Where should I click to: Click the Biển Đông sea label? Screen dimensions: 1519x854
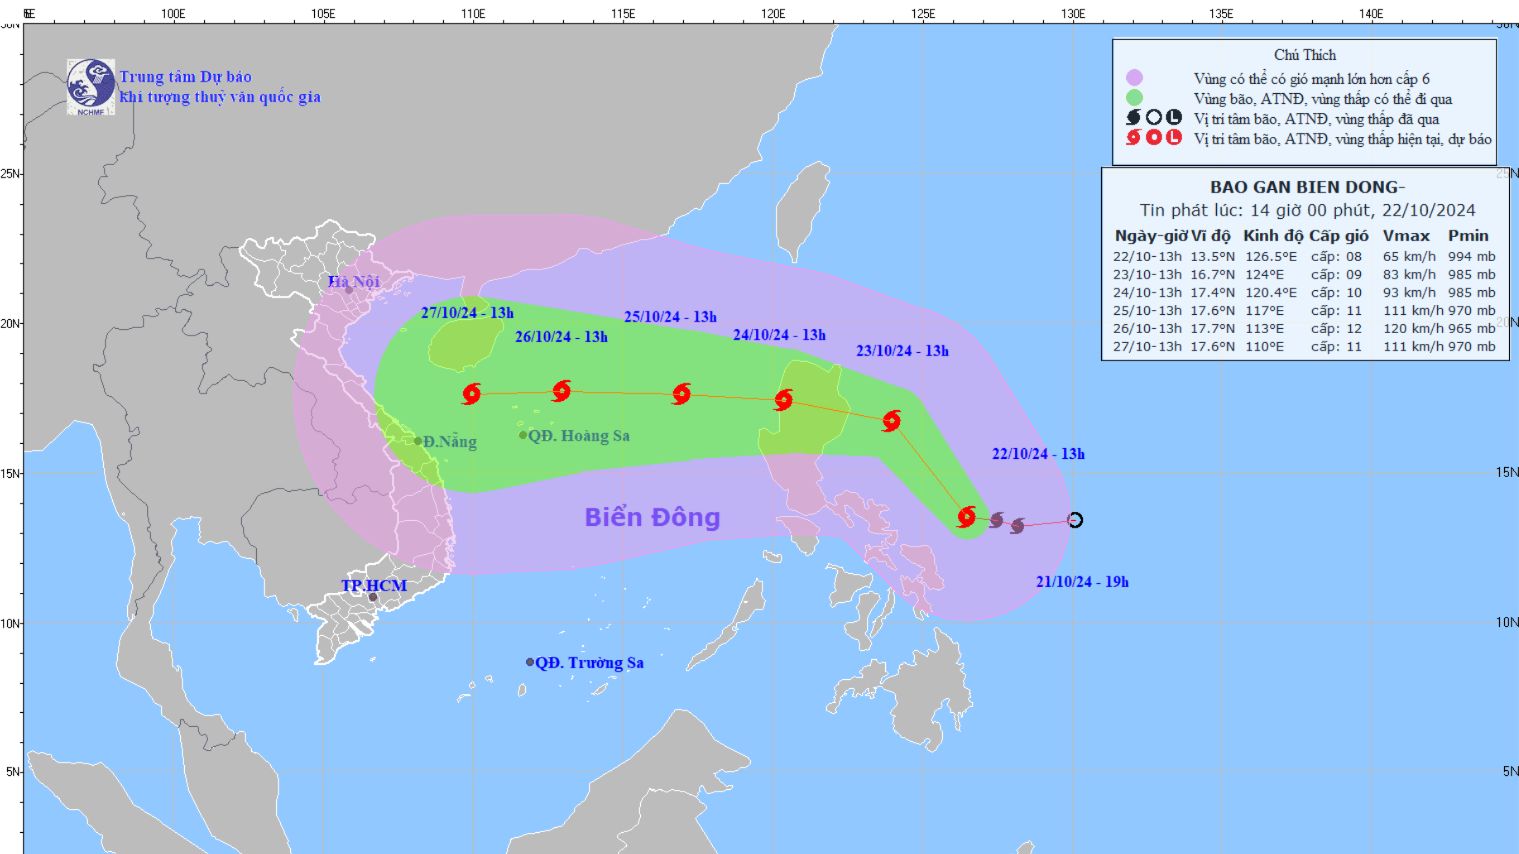[x=652, y=517]
